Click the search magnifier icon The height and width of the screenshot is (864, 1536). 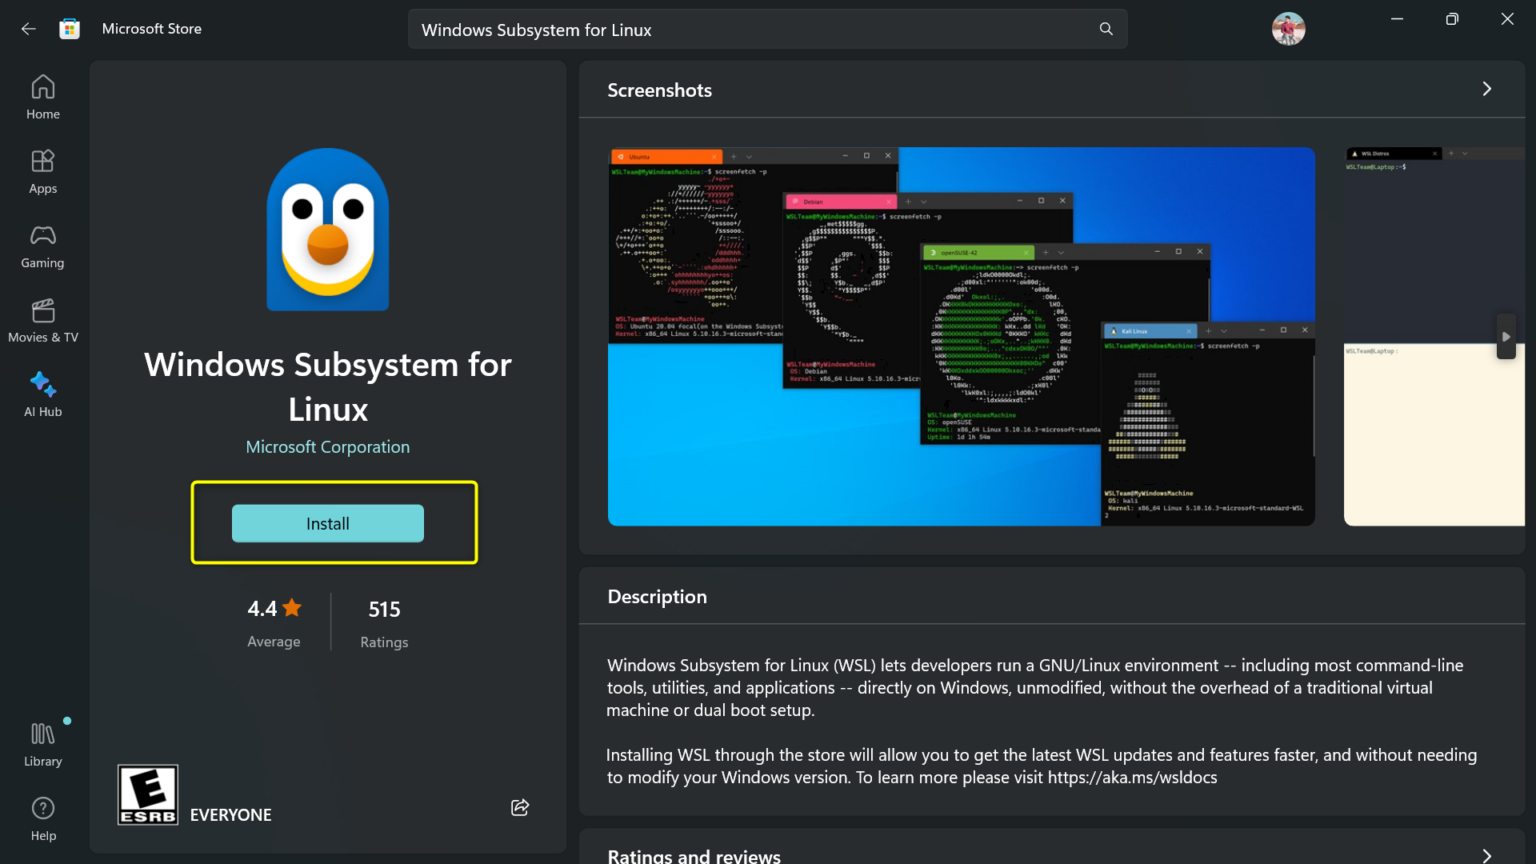tap(1105, 29)
